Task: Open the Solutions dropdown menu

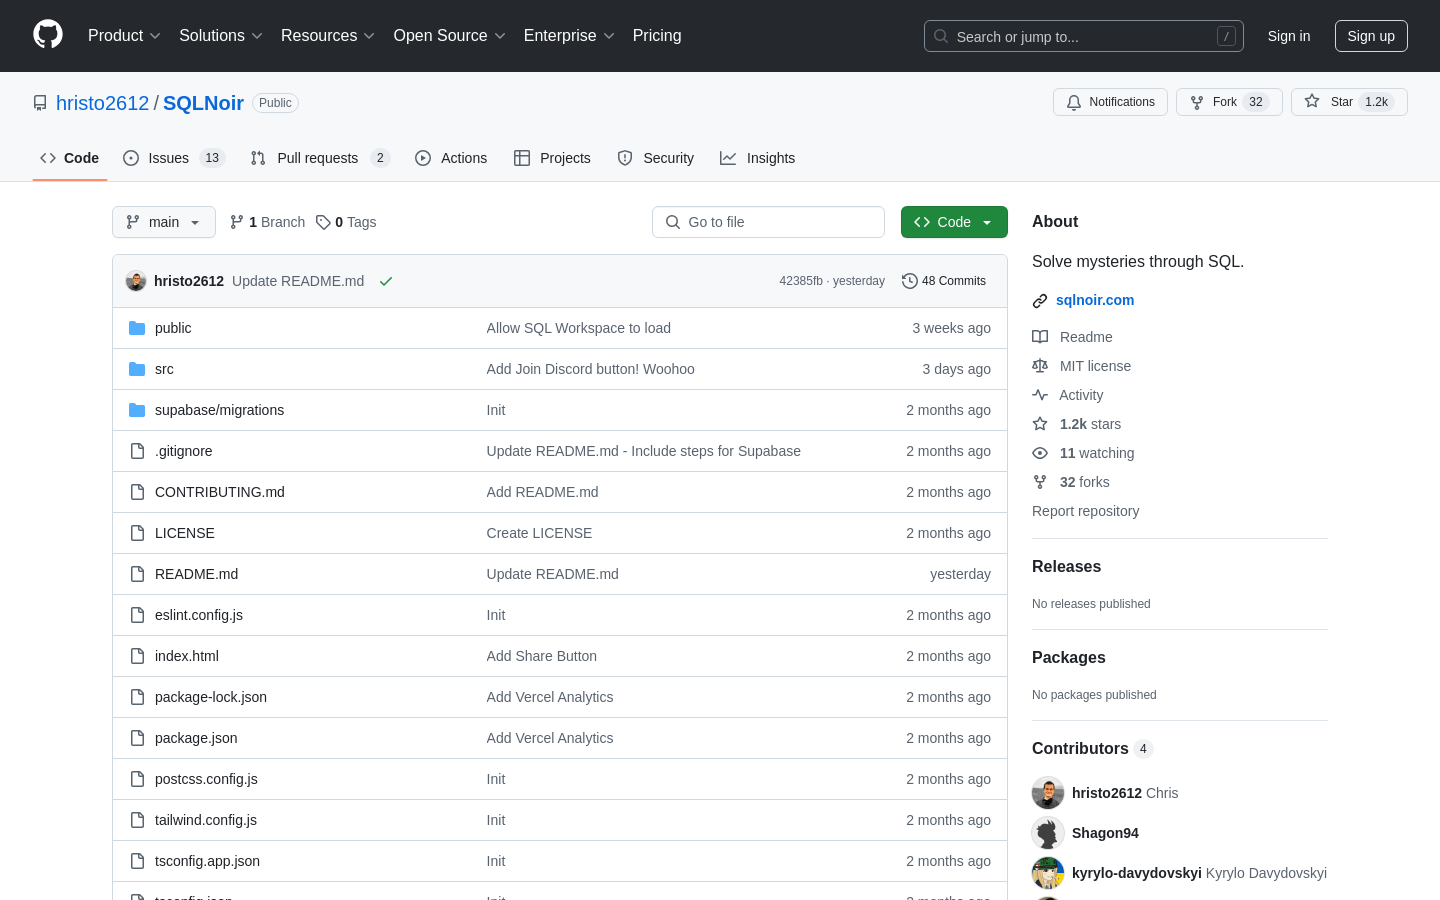Action: point(221,35)
